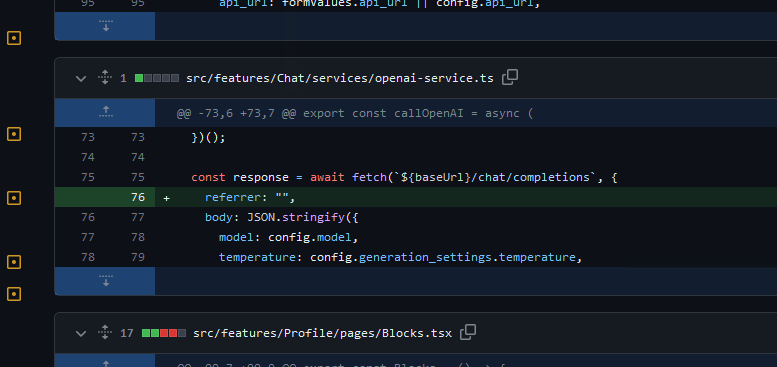Open src/features/Chat/services/openai-service.ts file link
777x367 pixels.
pyautogui.click(x=339, y=78)
